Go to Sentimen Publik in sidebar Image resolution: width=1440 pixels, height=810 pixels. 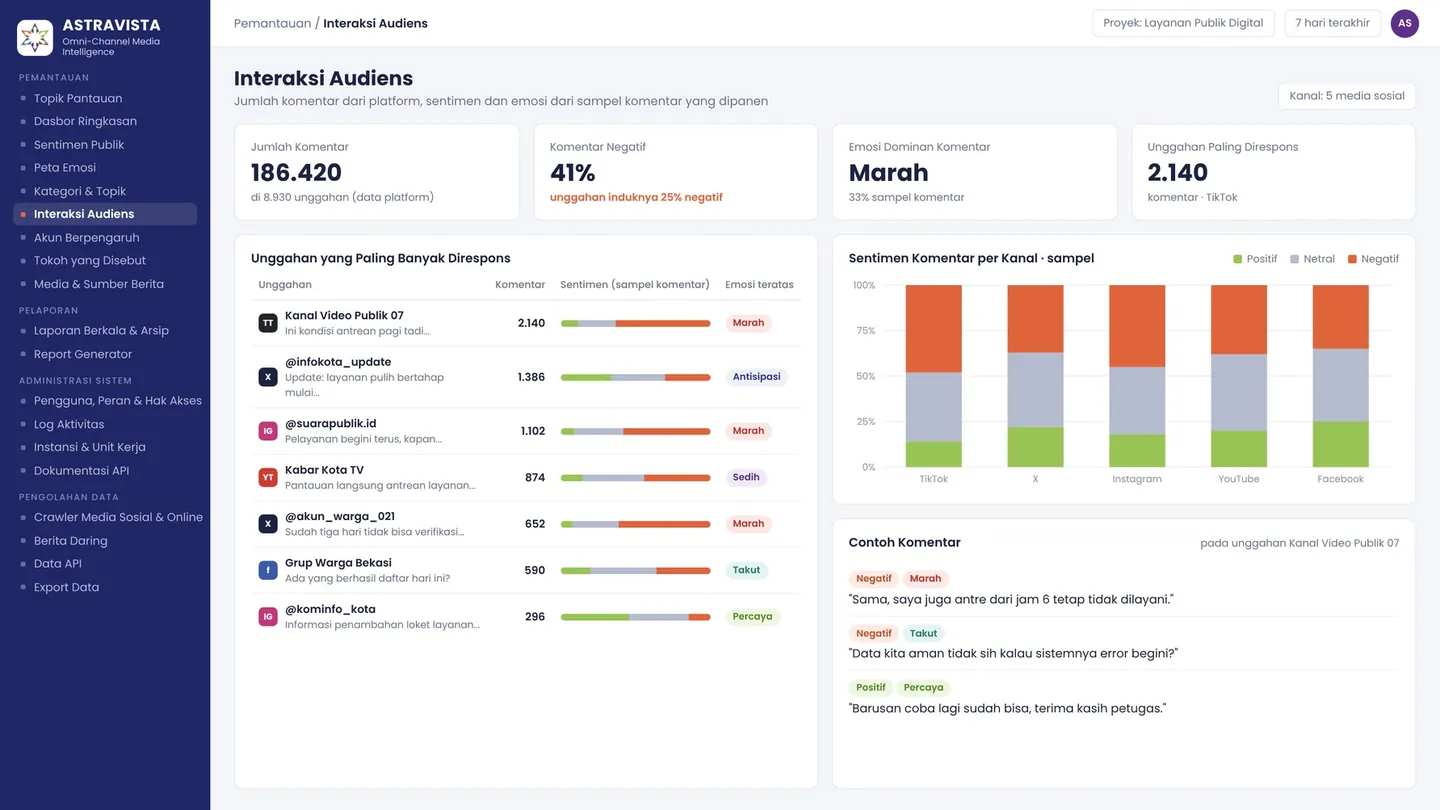click(79, 144)
